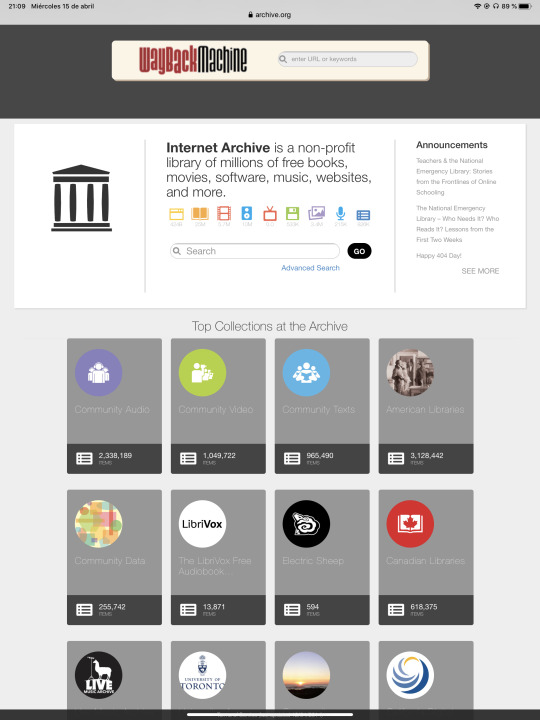
Task: Open the web pages media icon
Action: tap(176, 214)
